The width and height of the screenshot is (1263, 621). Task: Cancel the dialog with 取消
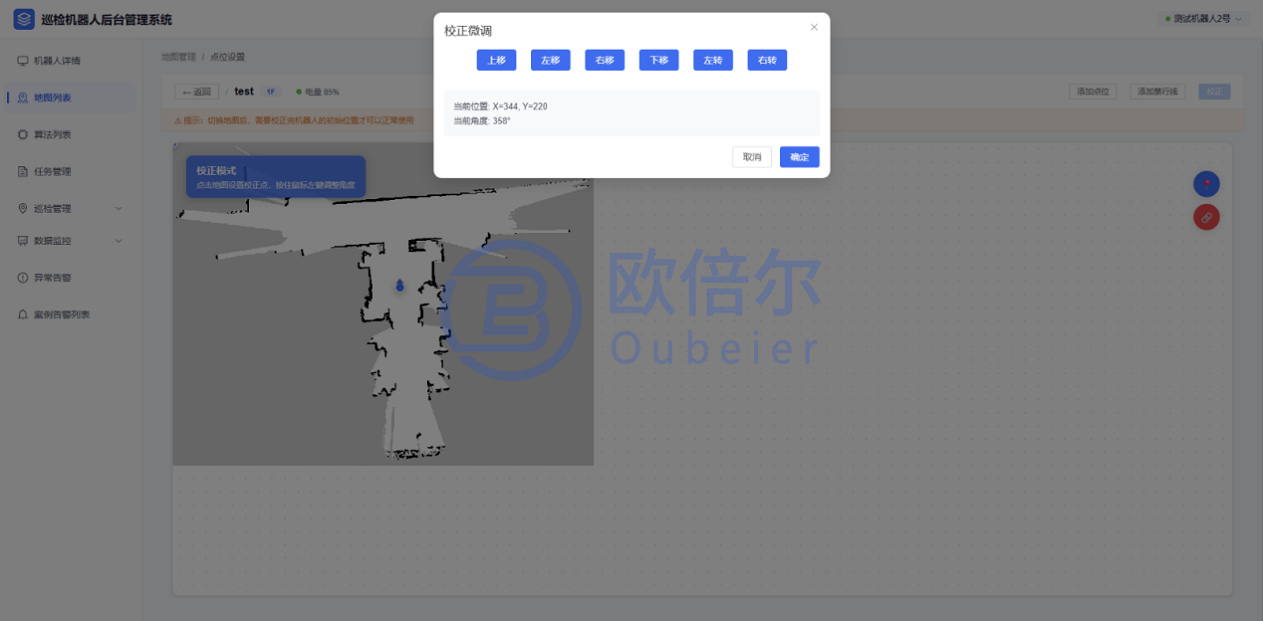click(752, 157)
